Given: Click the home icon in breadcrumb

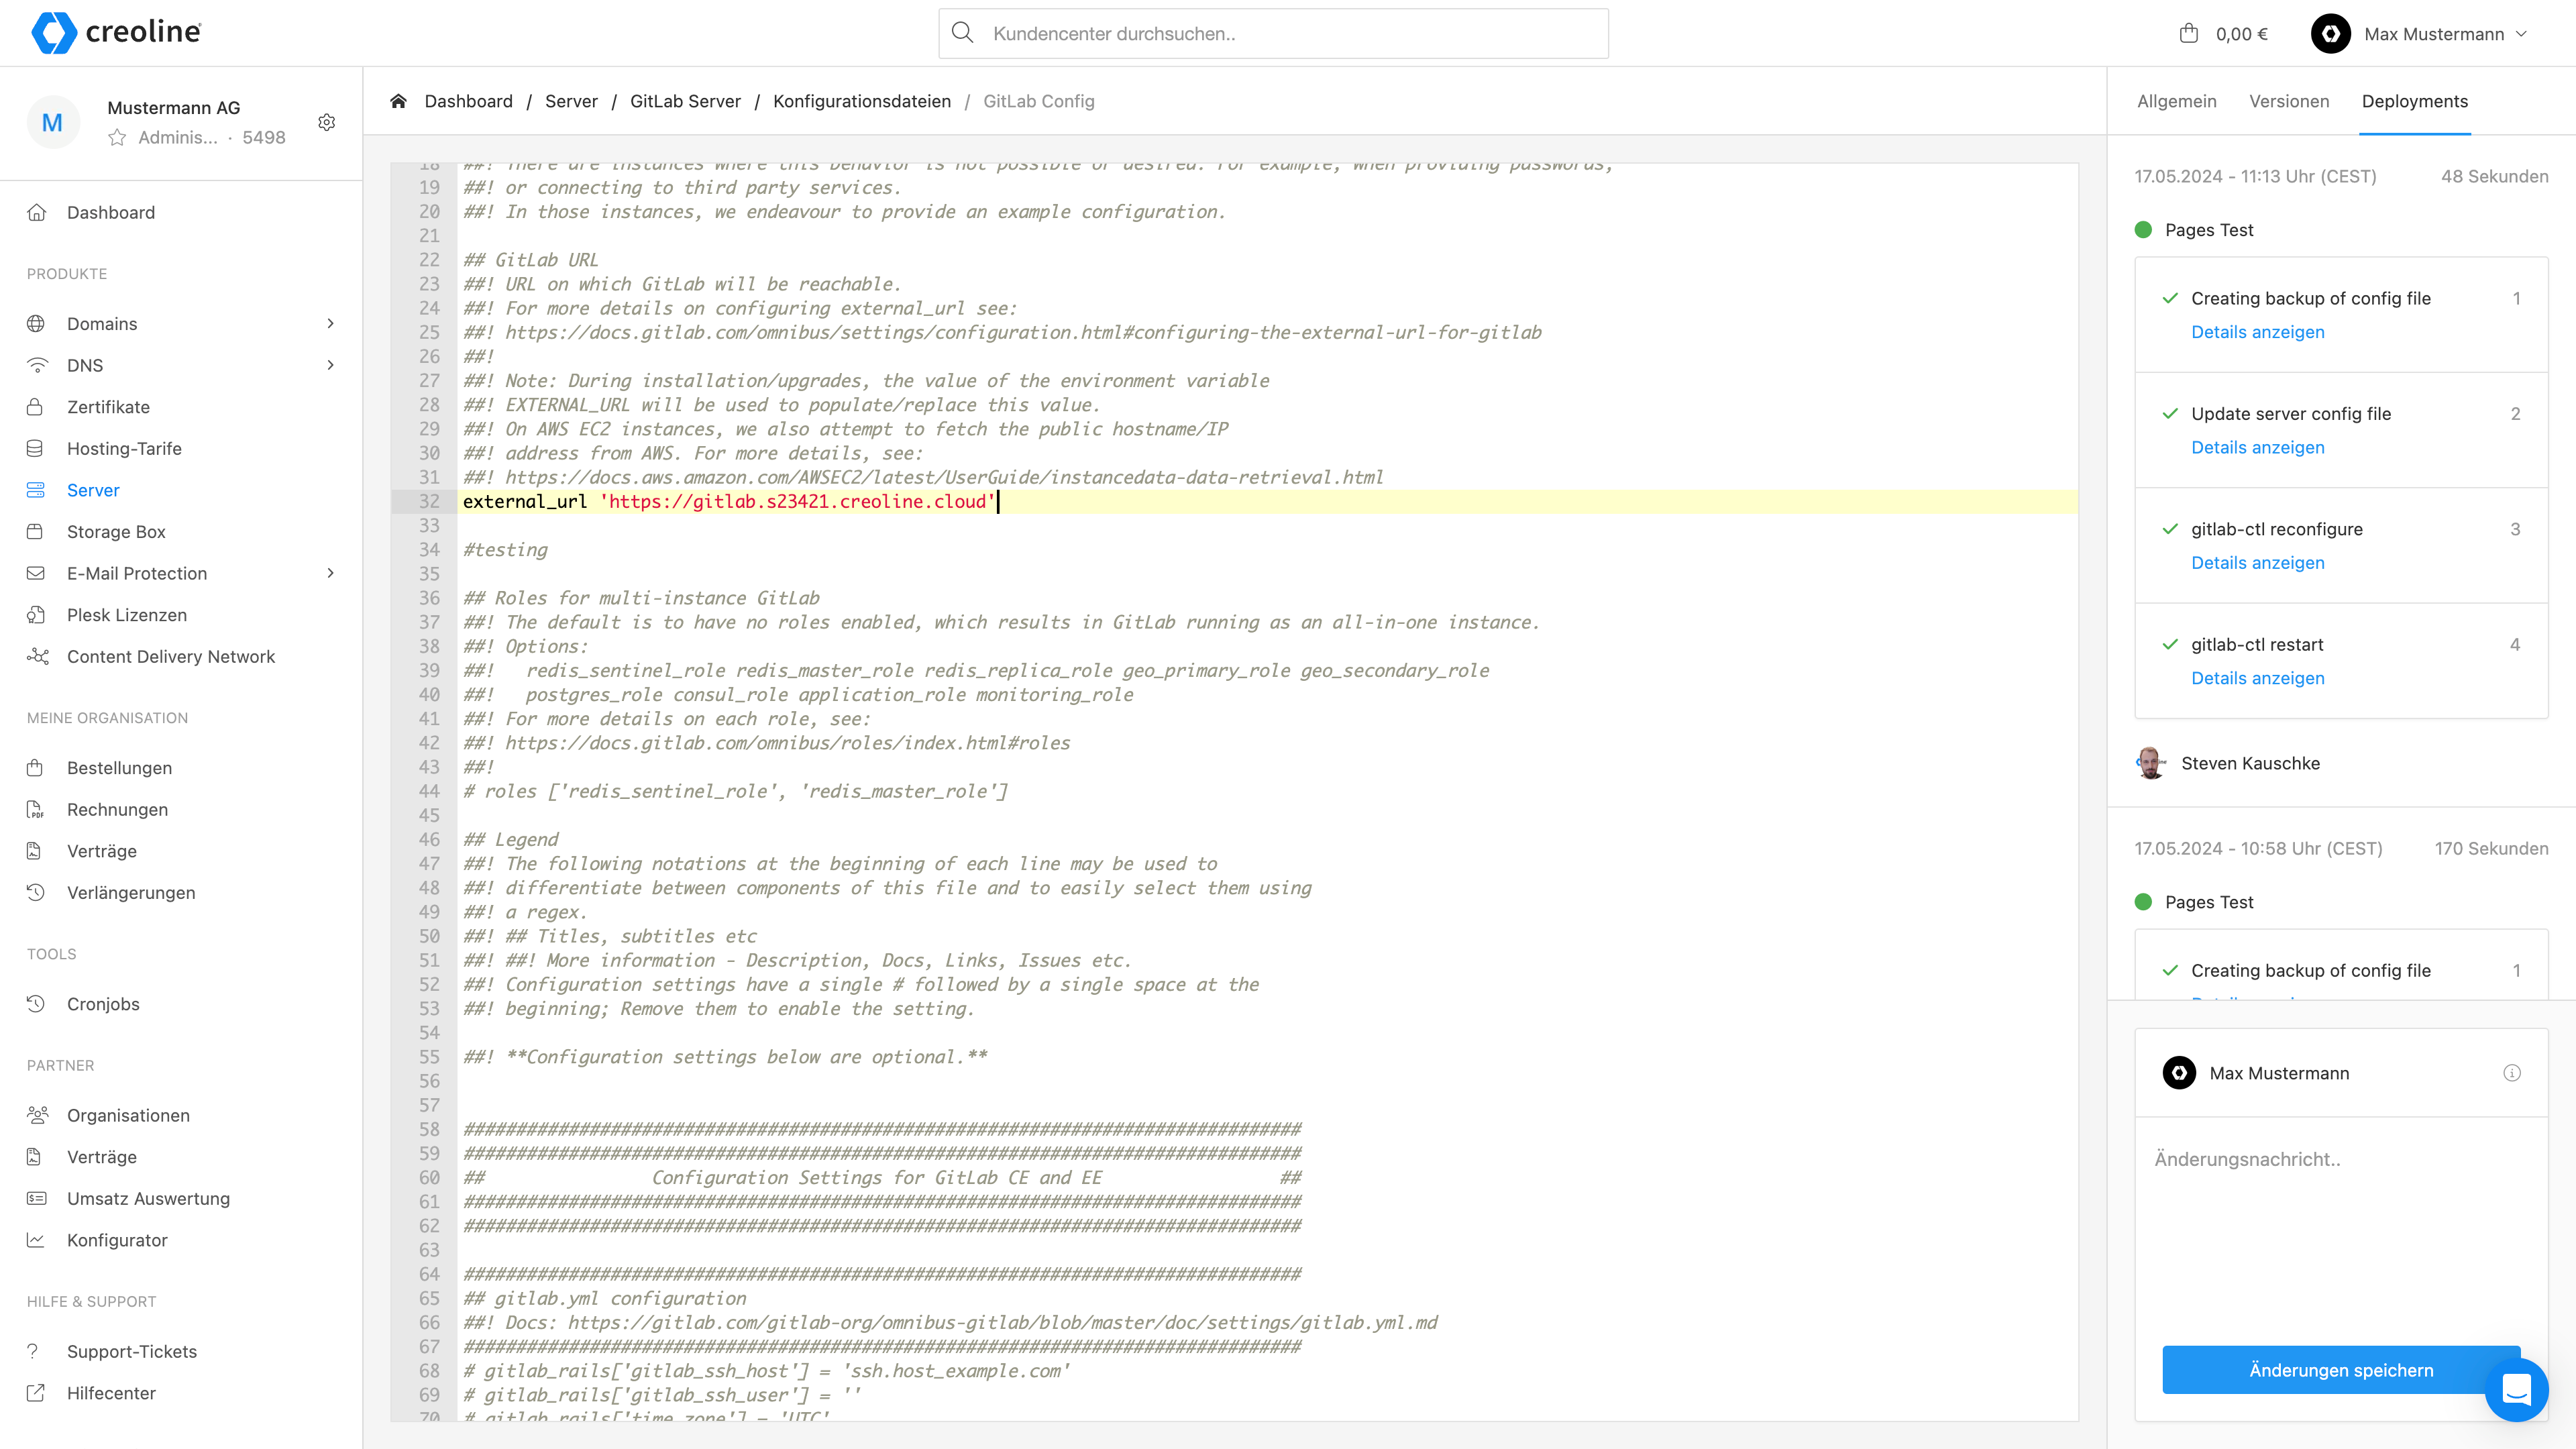Looking at the screenshot, I should [x=398, y=101].
